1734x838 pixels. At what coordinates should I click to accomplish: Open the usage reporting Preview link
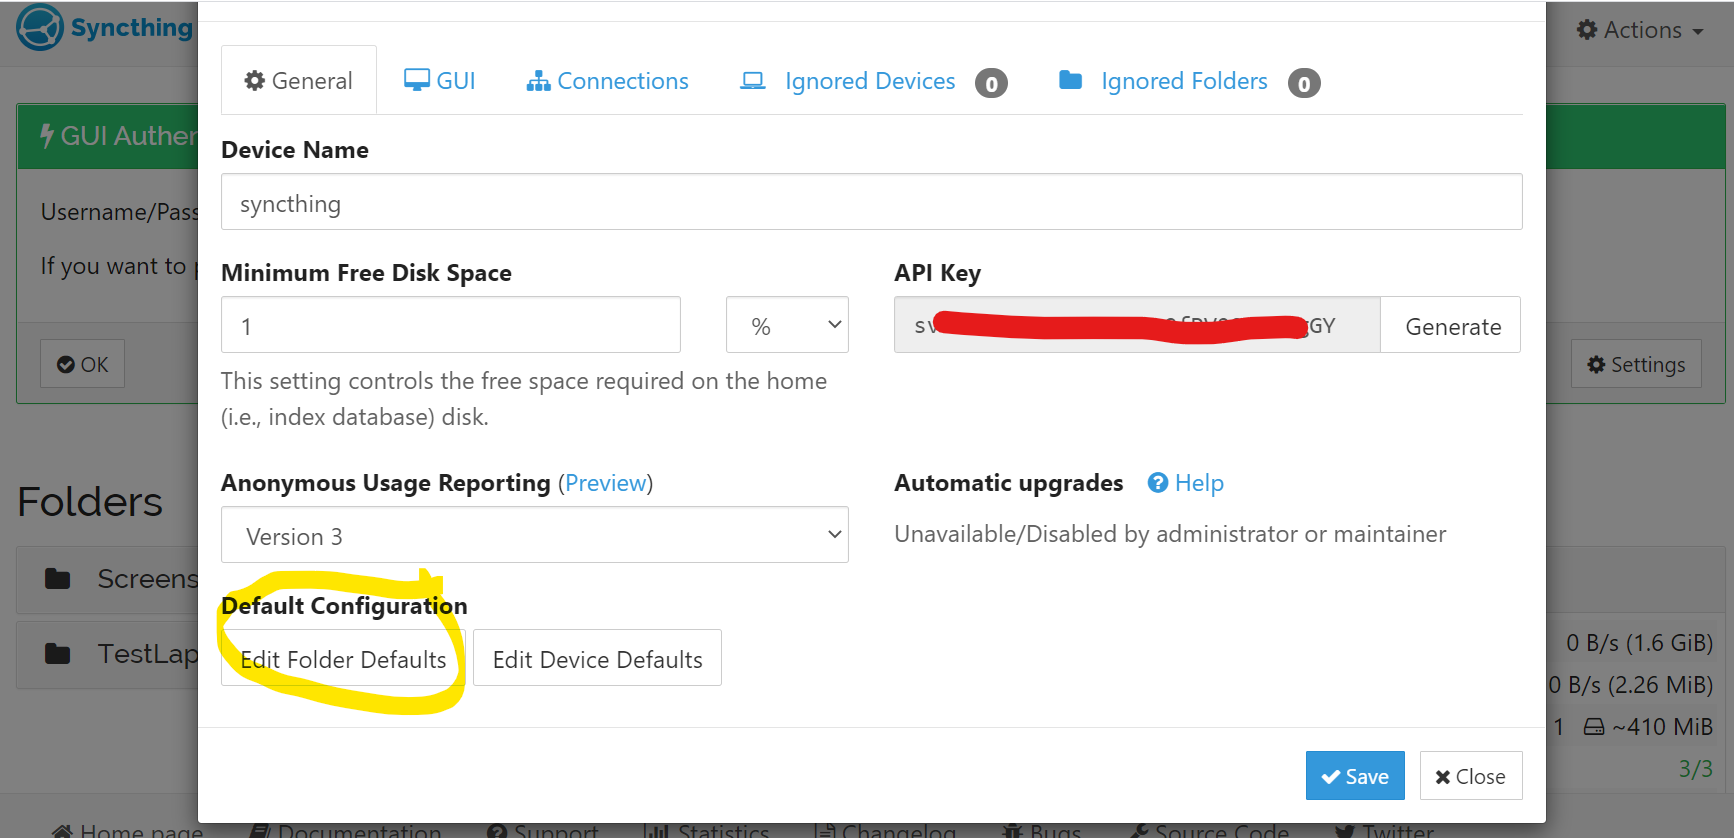[x=605, y=483]
